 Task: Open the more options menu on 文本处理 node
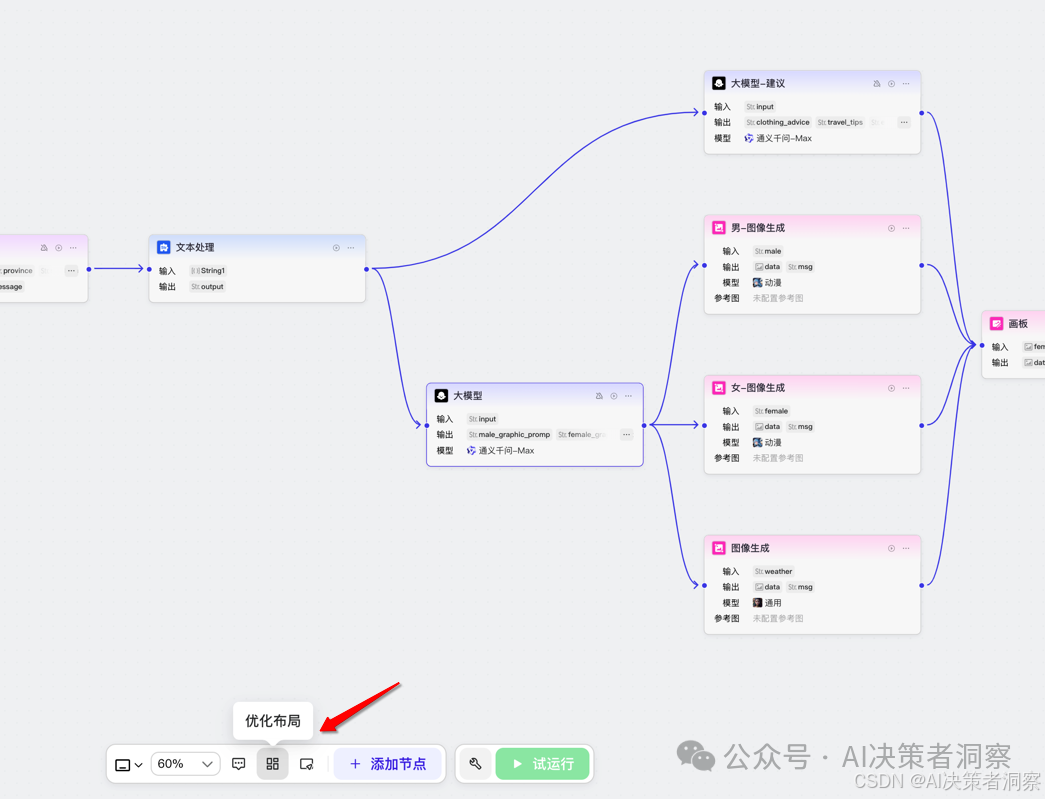pyautogui.click(x=351, y=248)
